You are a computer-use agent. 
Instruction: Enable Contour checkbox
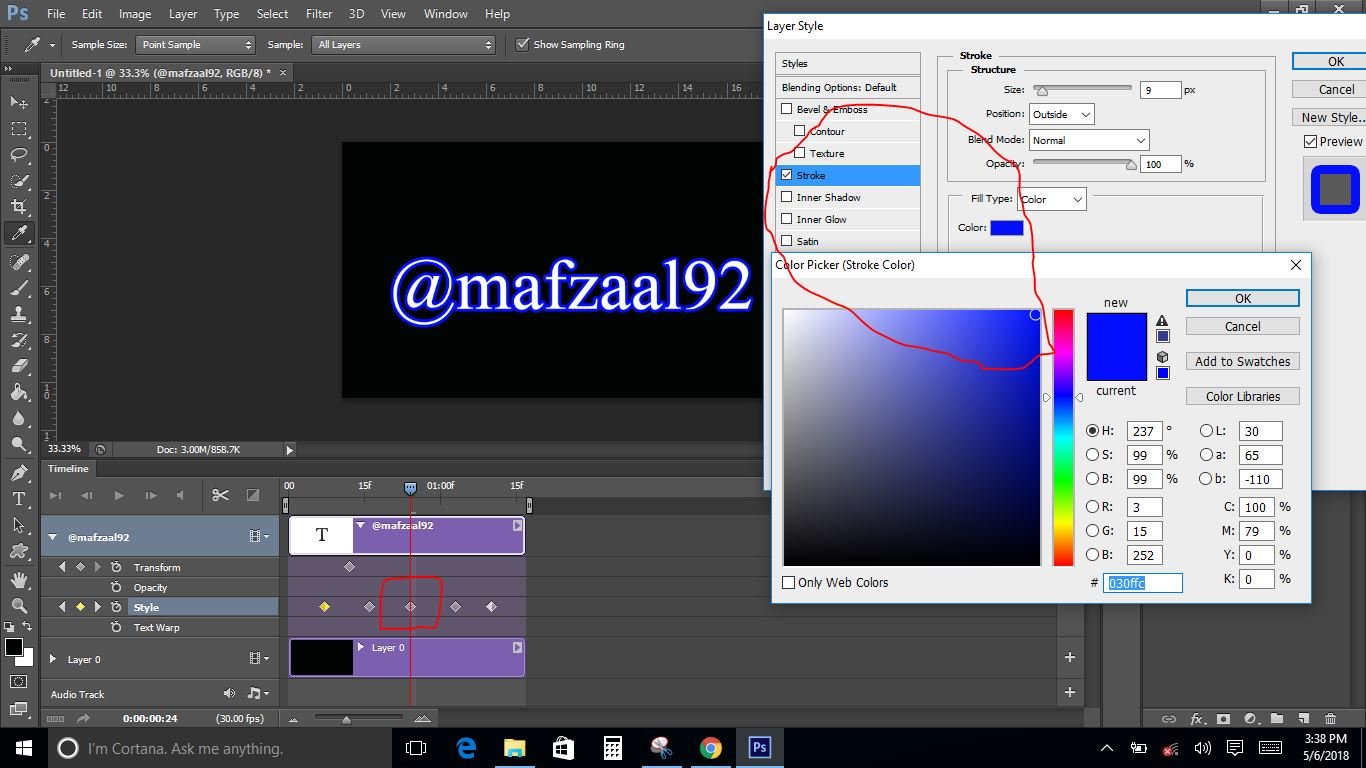coord(799,131)
